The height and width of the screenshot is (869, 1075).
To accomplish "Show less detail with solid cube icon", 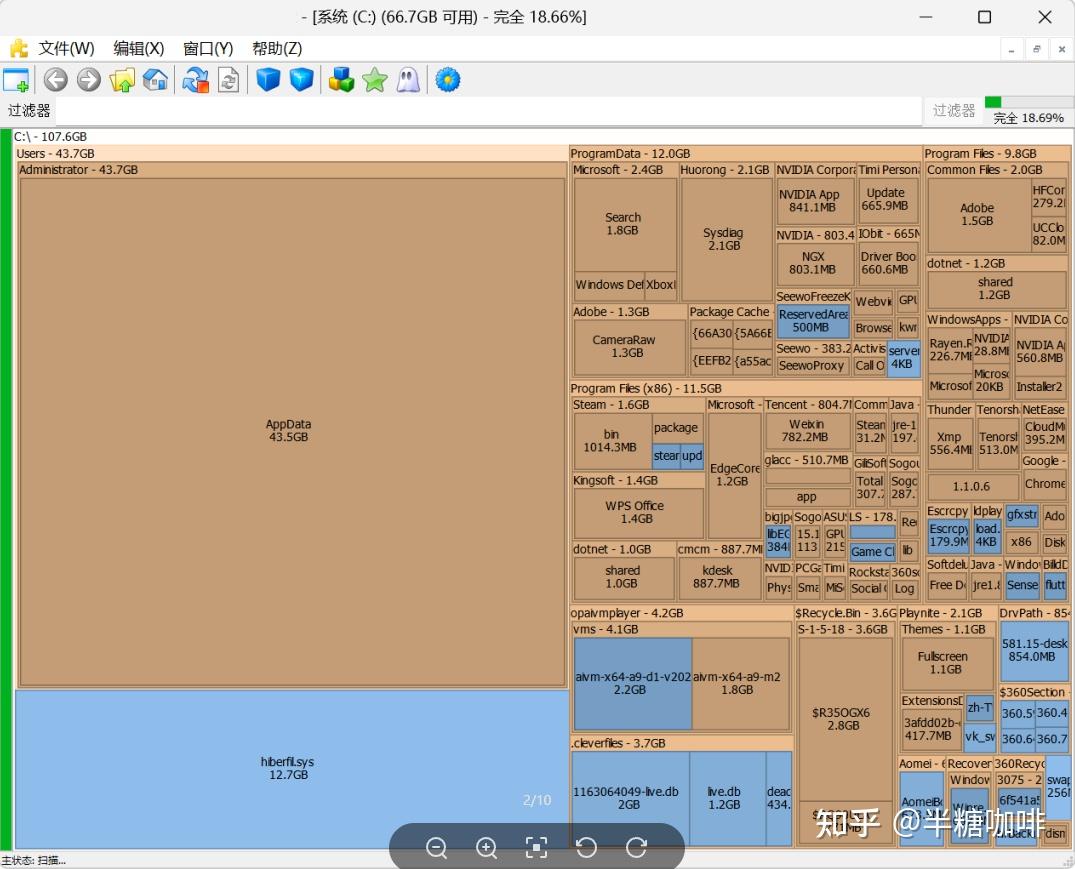I will click(268, 79).
